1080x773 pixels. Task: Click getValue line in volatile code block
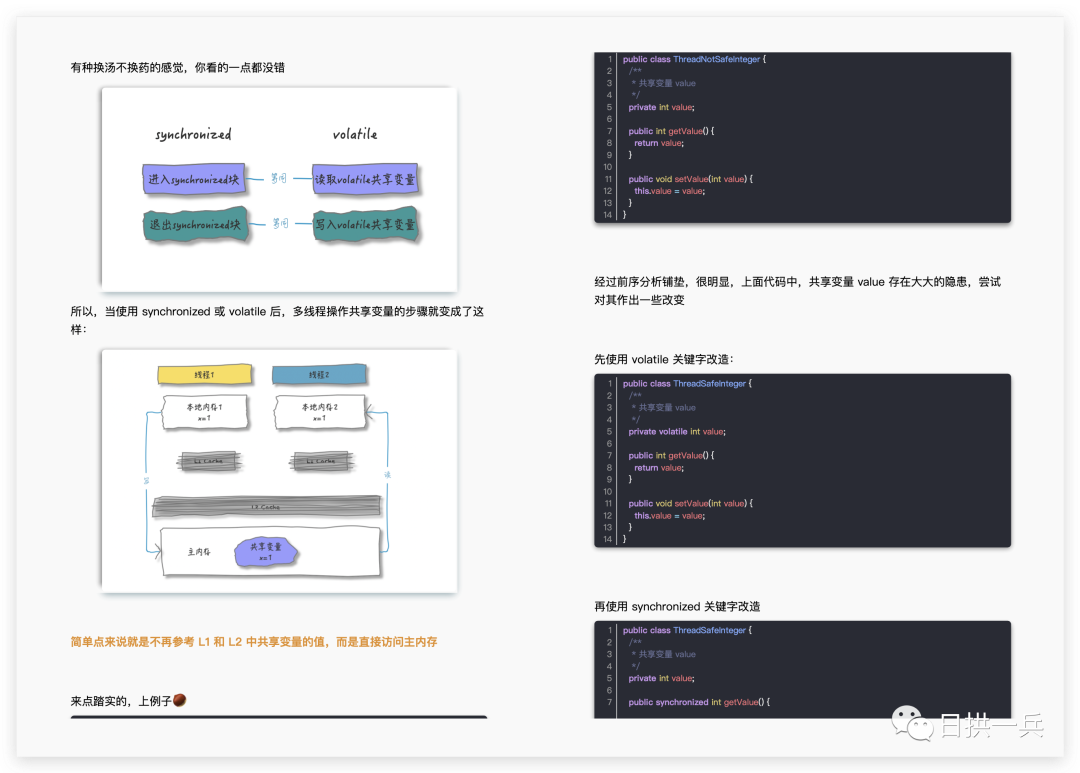click(x=672, y=455)
